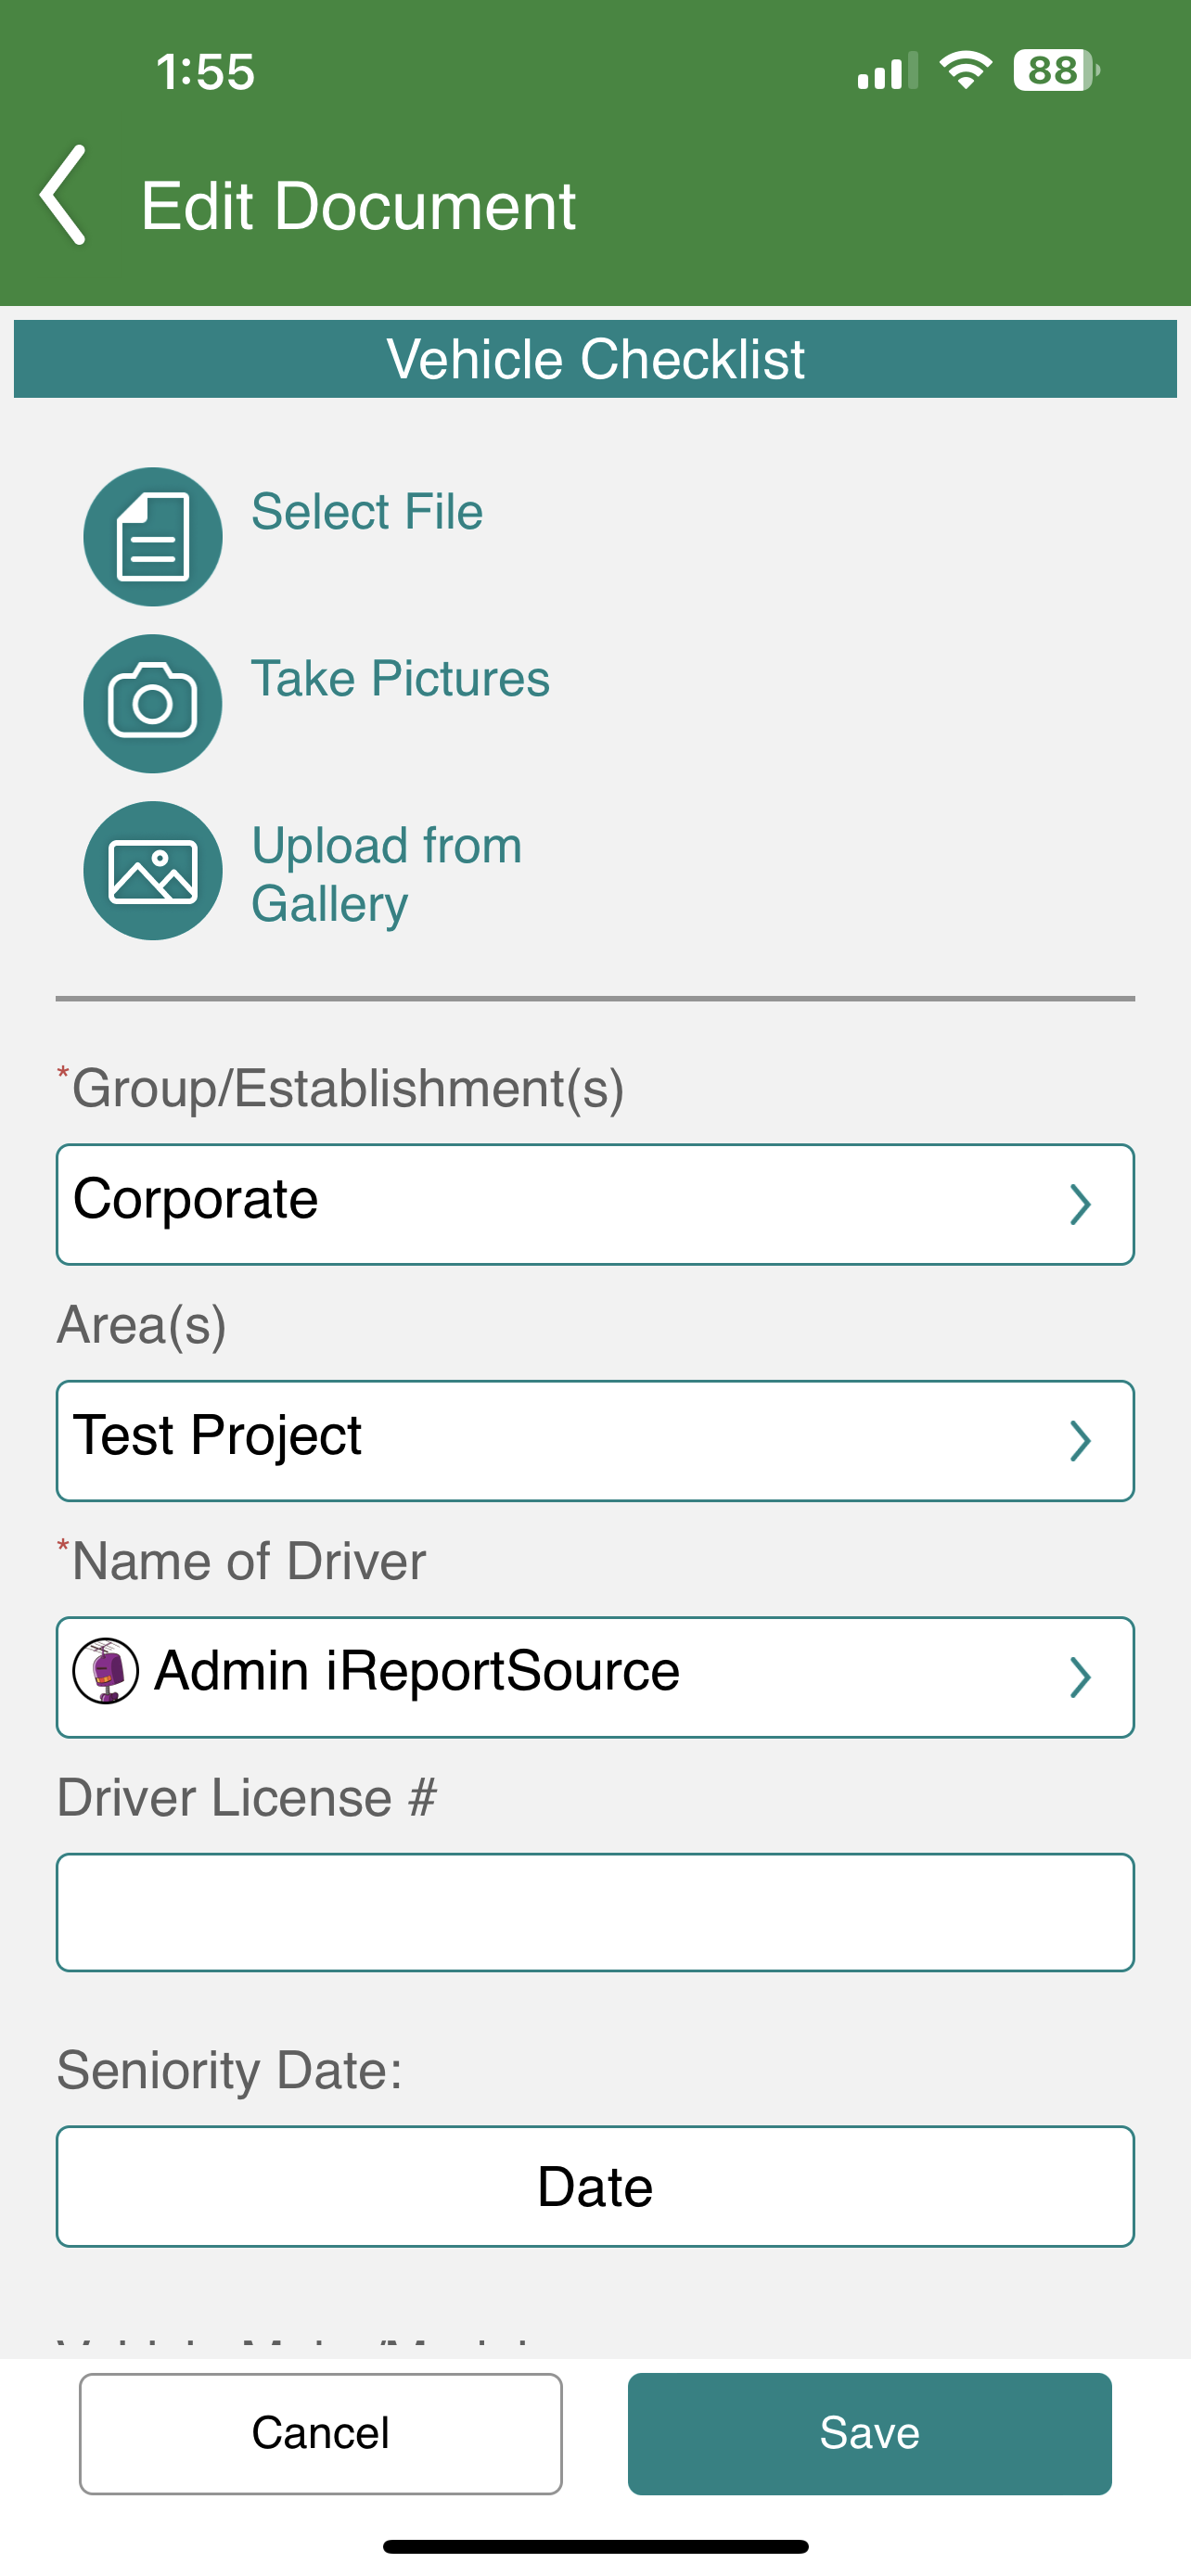1191x2576 pixels.
Task: Tap the Admin iReportSource avatar icon
Action: [x=105, y=1671]
